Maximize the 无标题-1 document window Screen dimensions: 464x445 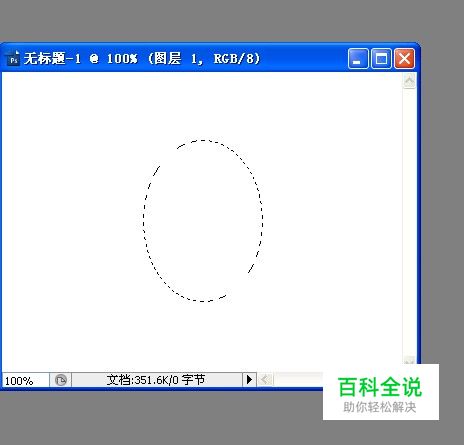[x=381, y=59]
